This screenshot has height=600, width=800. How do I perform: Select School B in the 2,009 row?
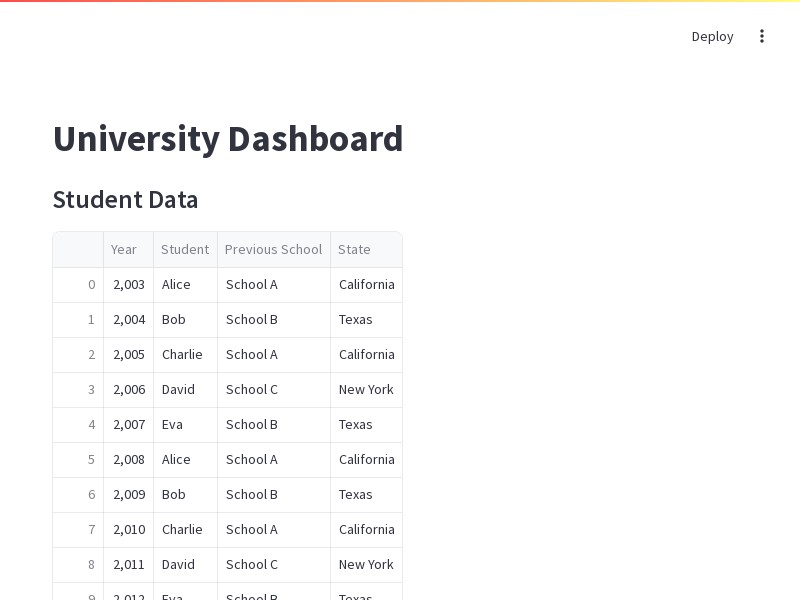click(x=274, y=495)
